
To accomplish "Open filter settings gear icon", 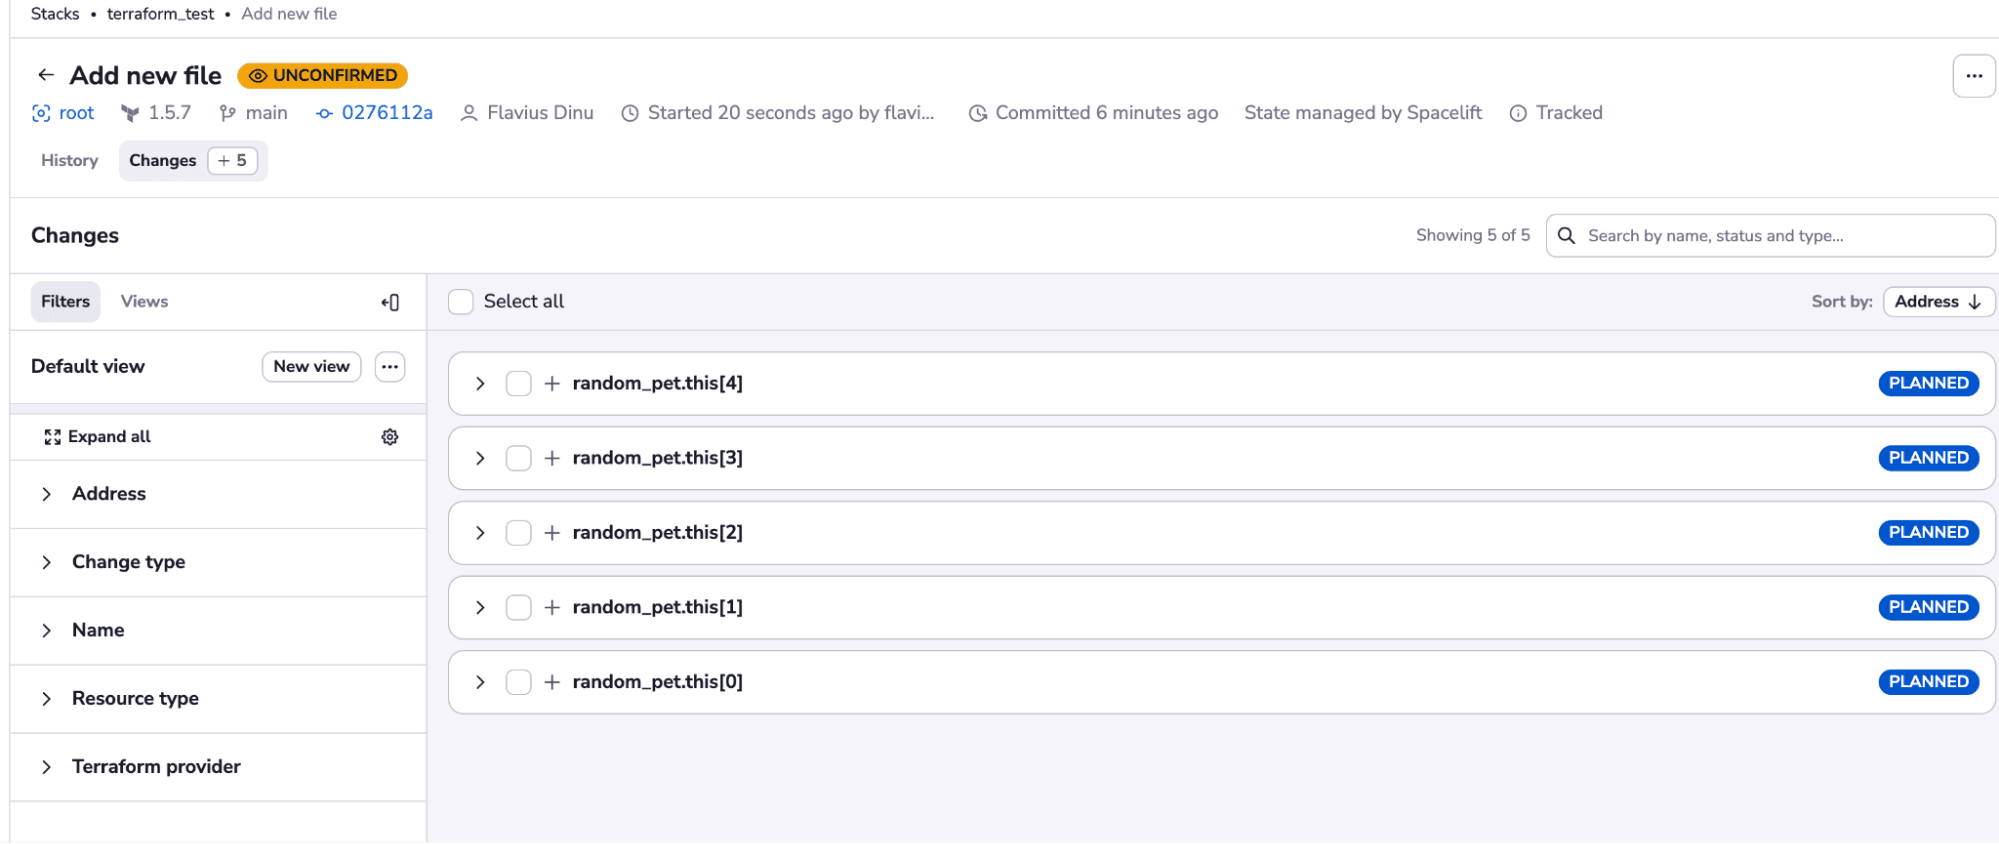I will [x=390, y=437].
